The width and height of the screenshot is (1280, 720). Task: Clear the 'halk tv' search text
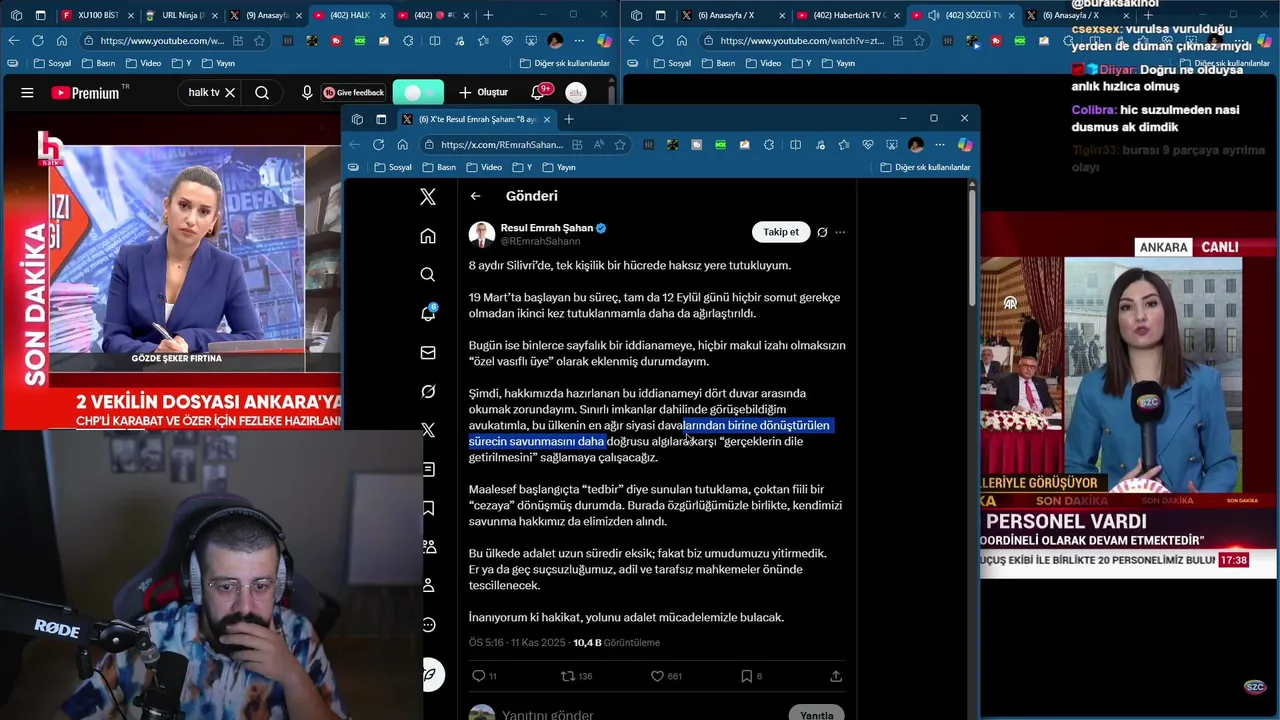[x=230, y=93]
